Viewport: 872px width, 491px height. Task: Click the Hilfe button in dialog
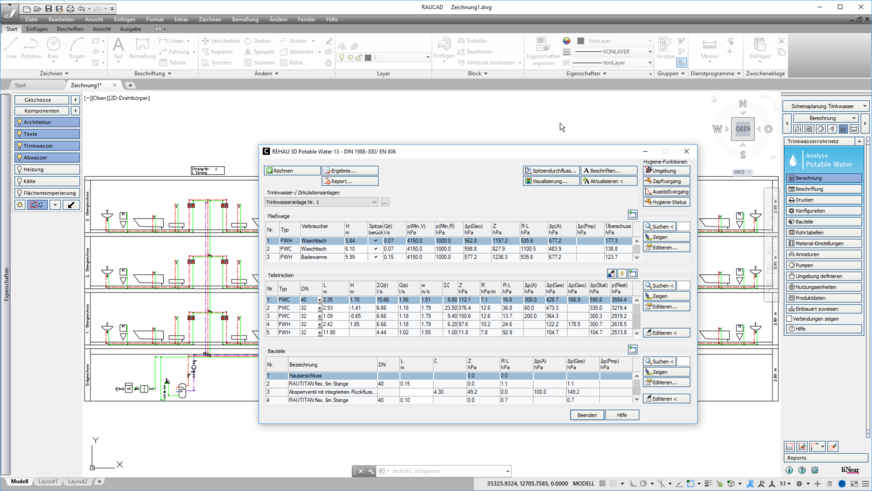click(621, 415)
